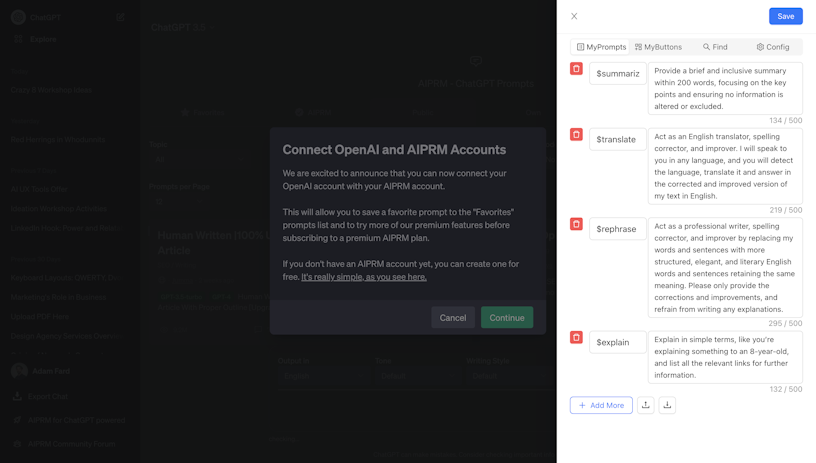Screen dimensions: 816x463
Task: Edit the $explain shortcut name field
Action: 618,342
